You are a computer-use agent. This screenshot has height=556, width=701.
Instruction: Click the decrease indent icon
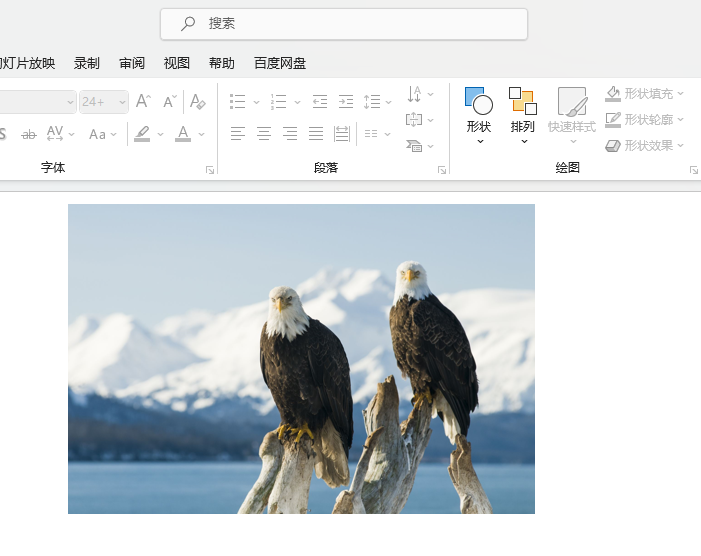(320, 101)
